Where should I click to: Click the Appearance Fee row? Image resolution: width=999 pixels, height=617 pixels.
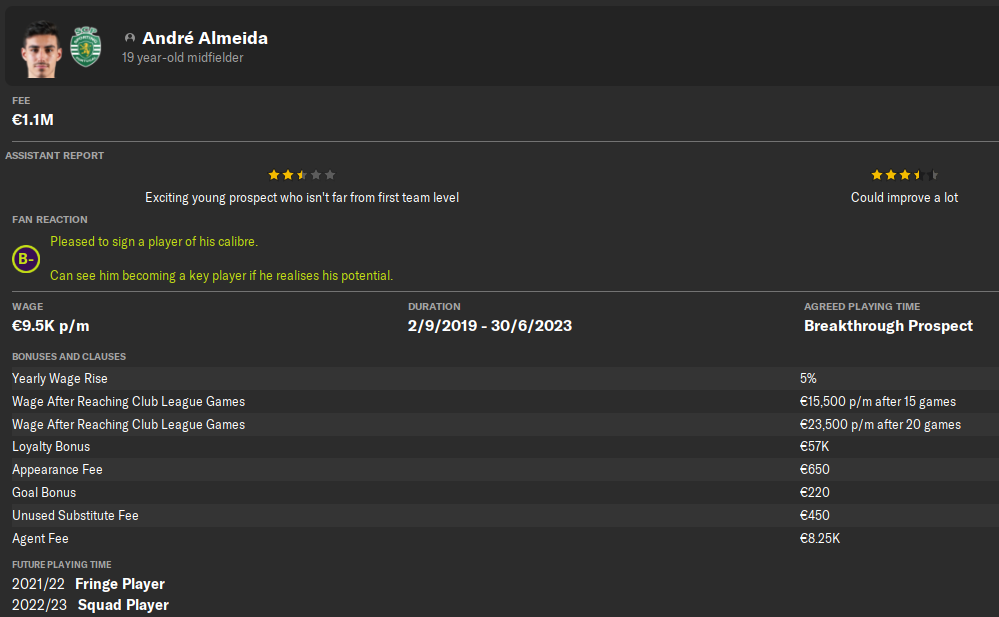pos(500,470)
